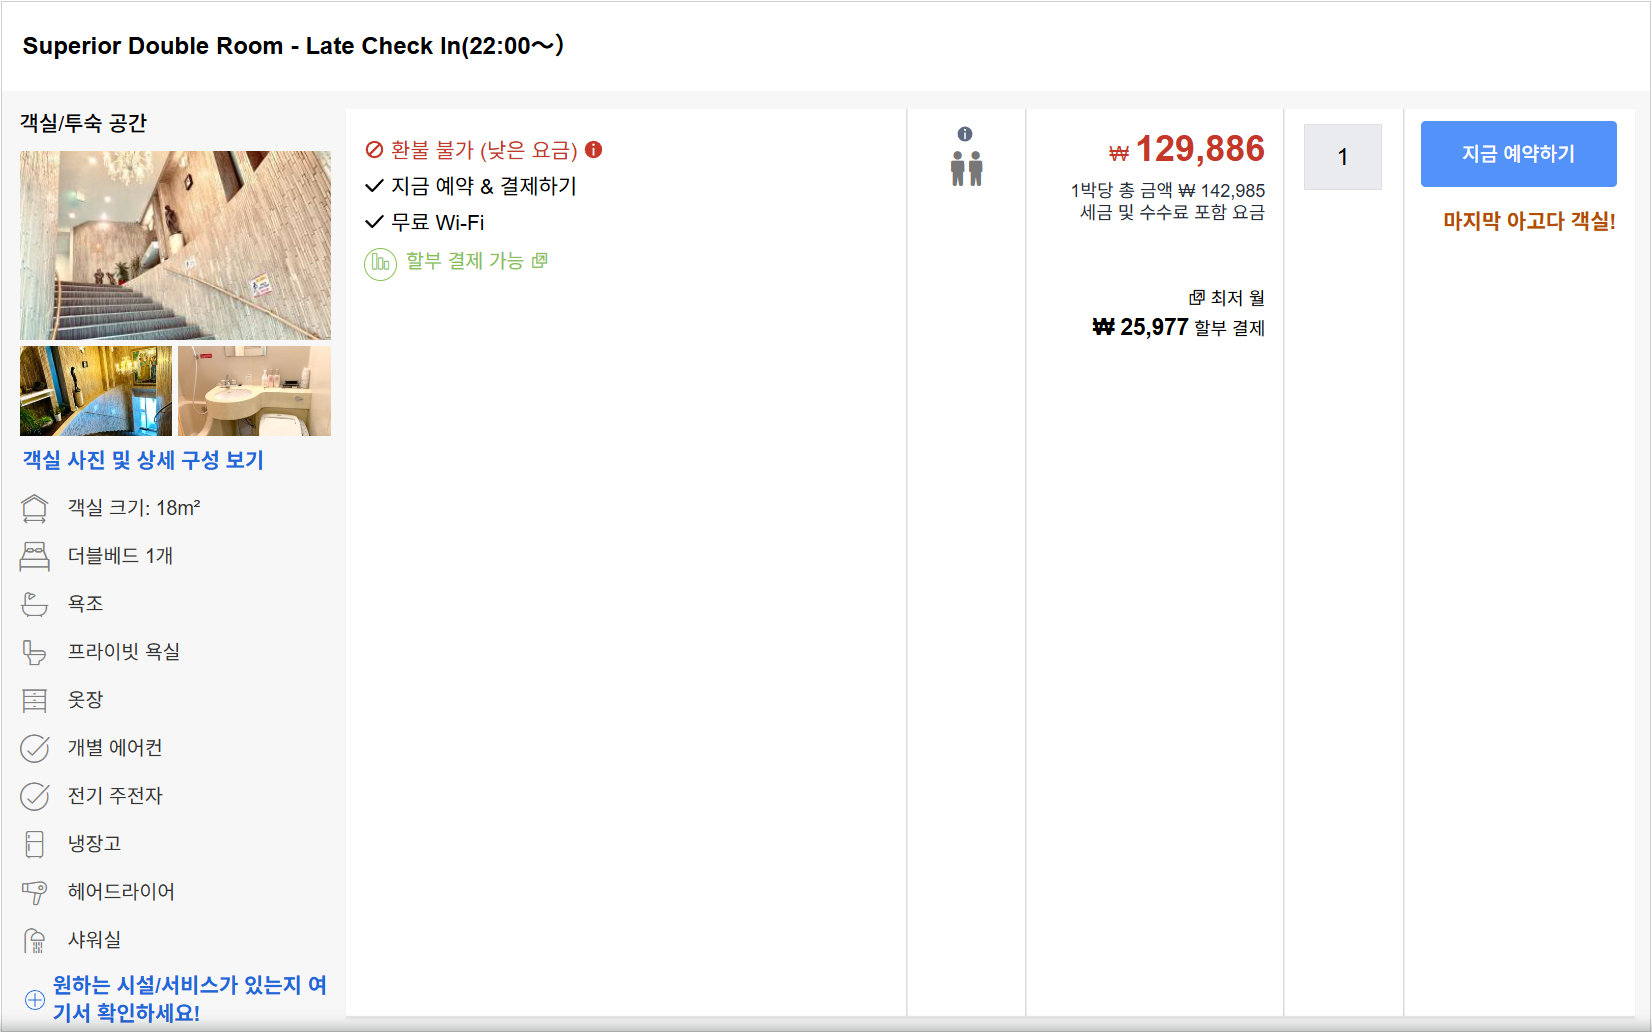The width and height of the screenshot is (1652, 1034).
Task: Open 객실 사진 및 상세 구성 보기
Action: (x=142, y=460)
